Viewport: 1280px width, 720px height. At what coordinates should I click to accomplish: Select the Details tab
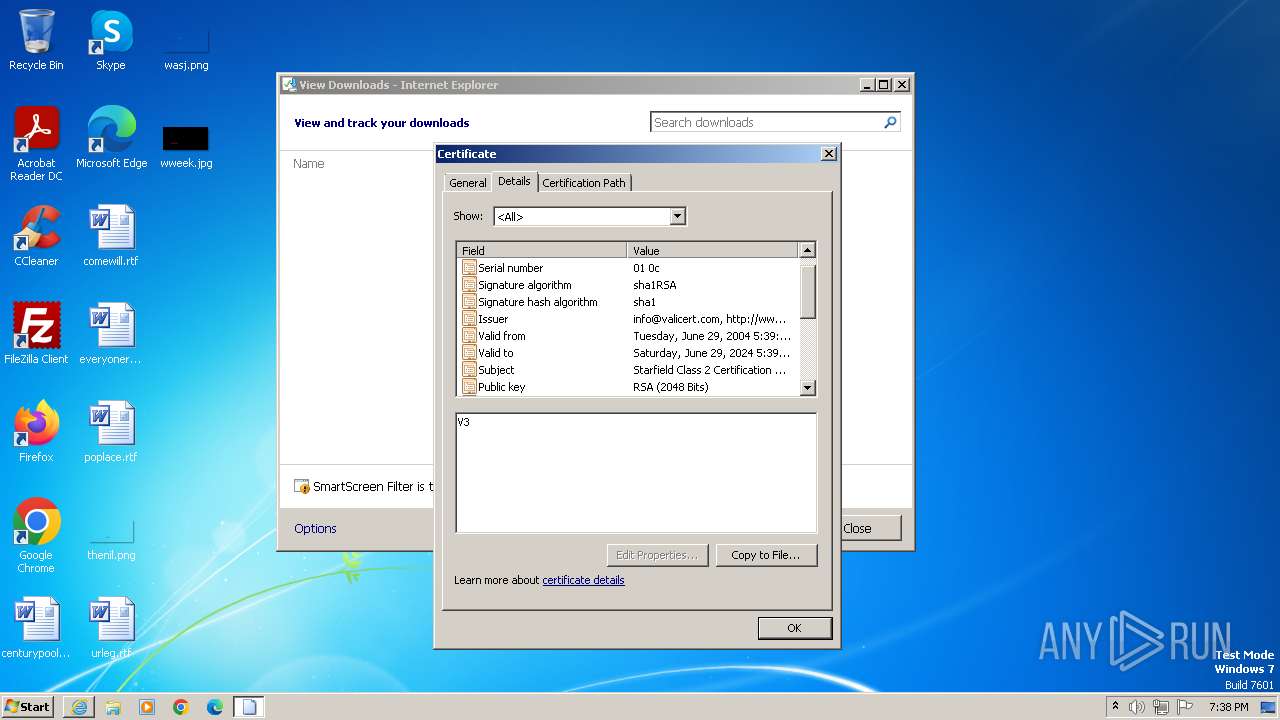coord(514,181)
